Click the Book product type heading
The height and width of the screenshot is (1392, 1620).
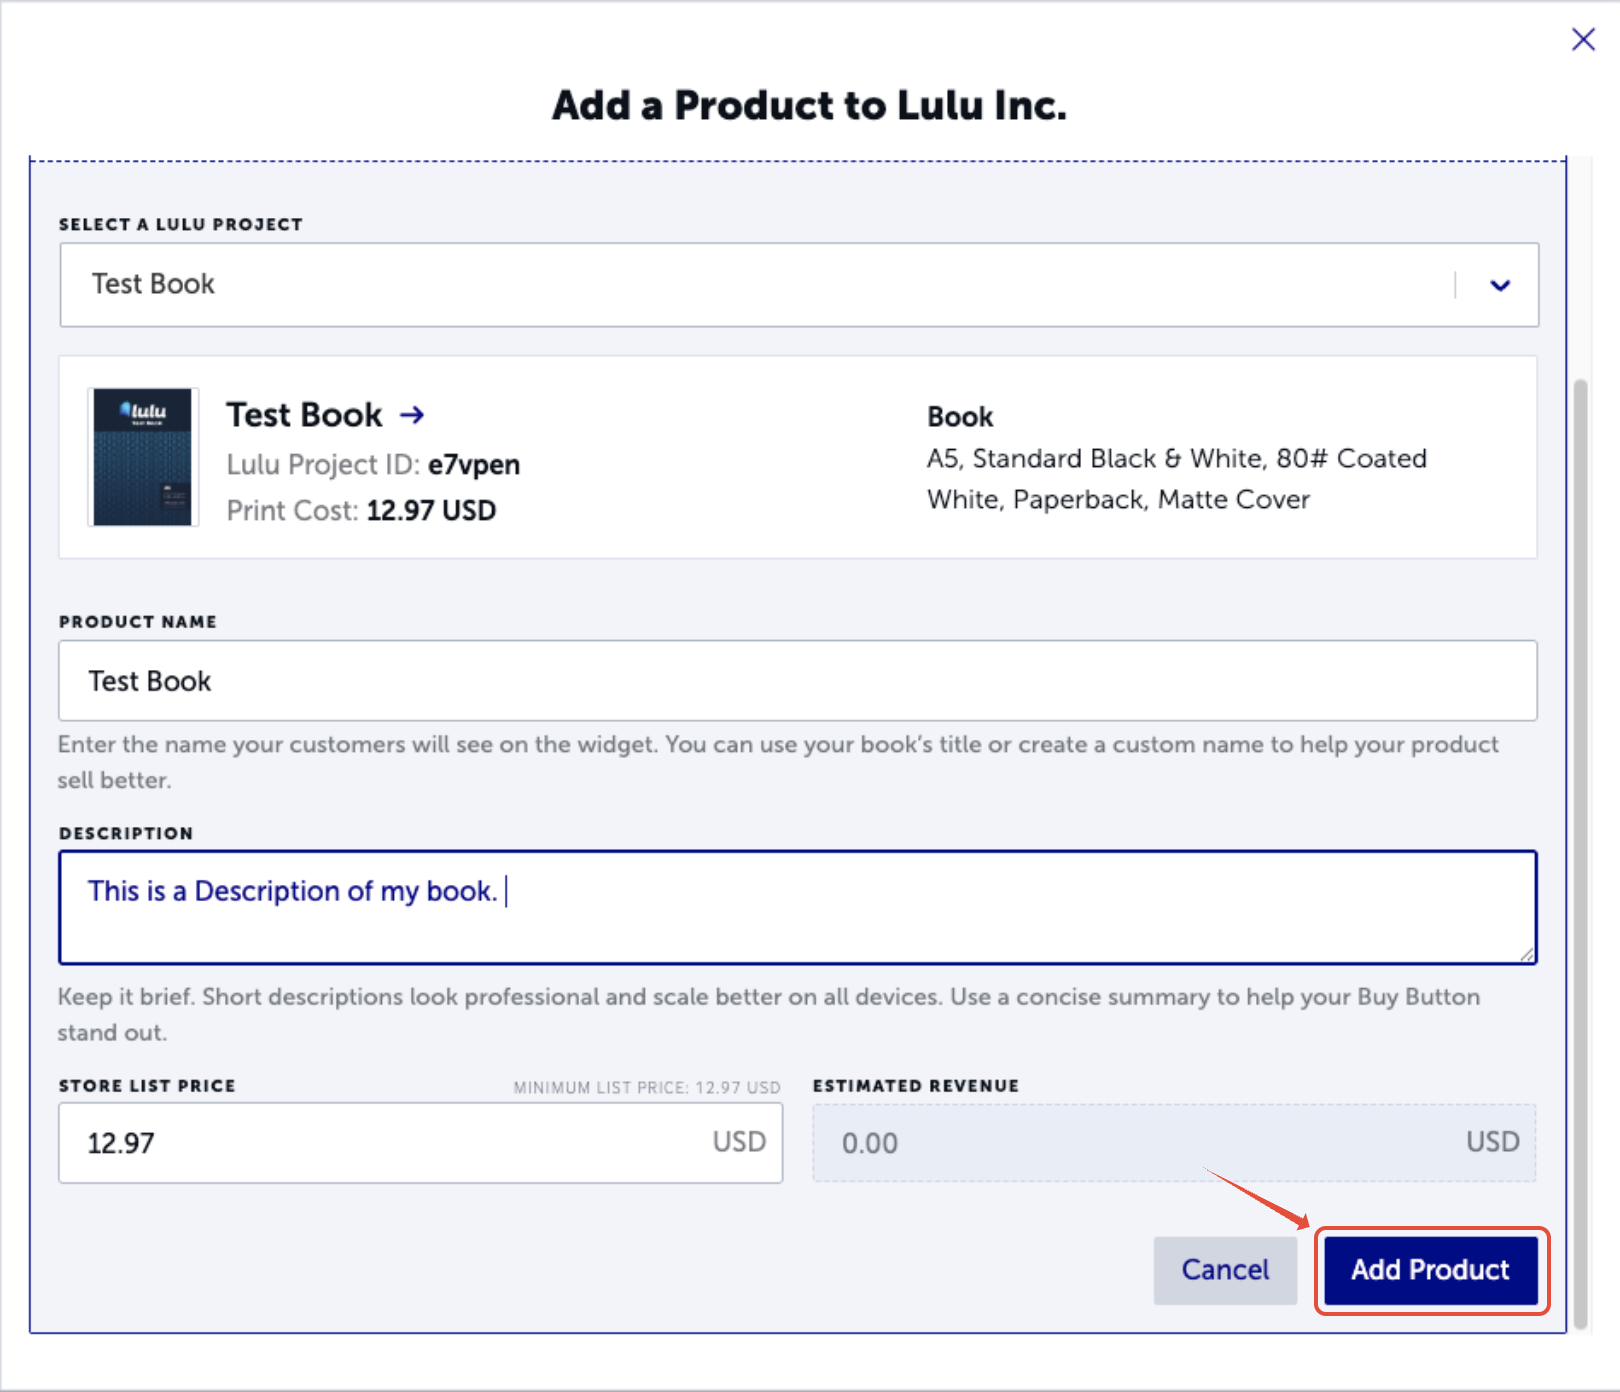pyautogui.click(x=960, y=417)
